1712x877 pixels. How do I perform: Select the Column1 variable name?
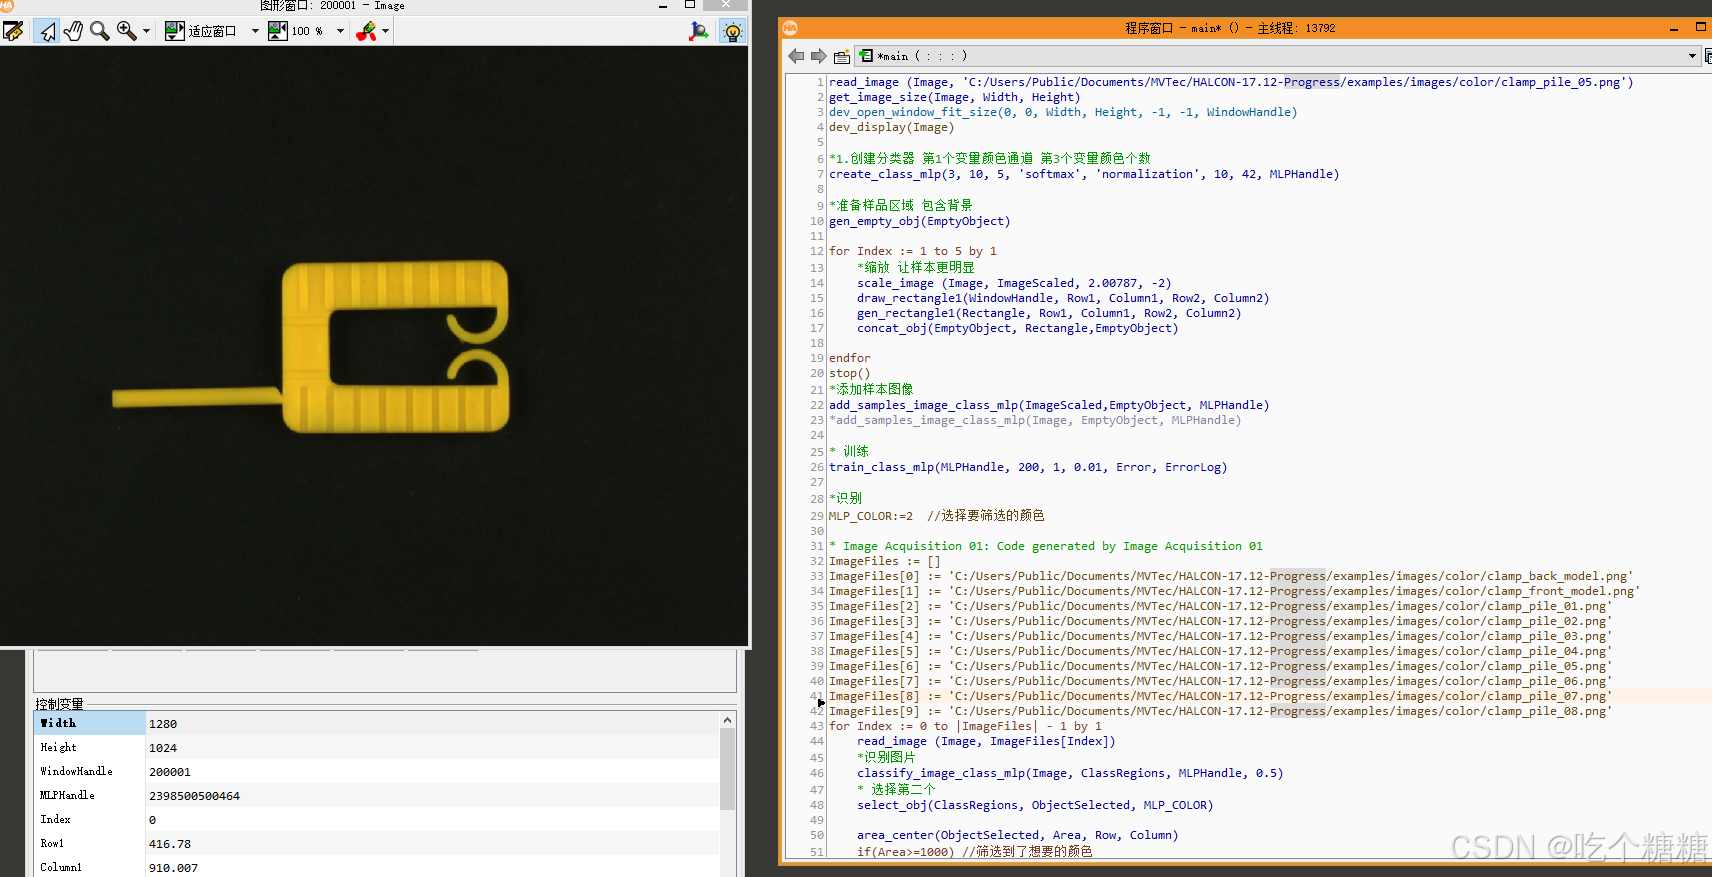click(61, 867)
